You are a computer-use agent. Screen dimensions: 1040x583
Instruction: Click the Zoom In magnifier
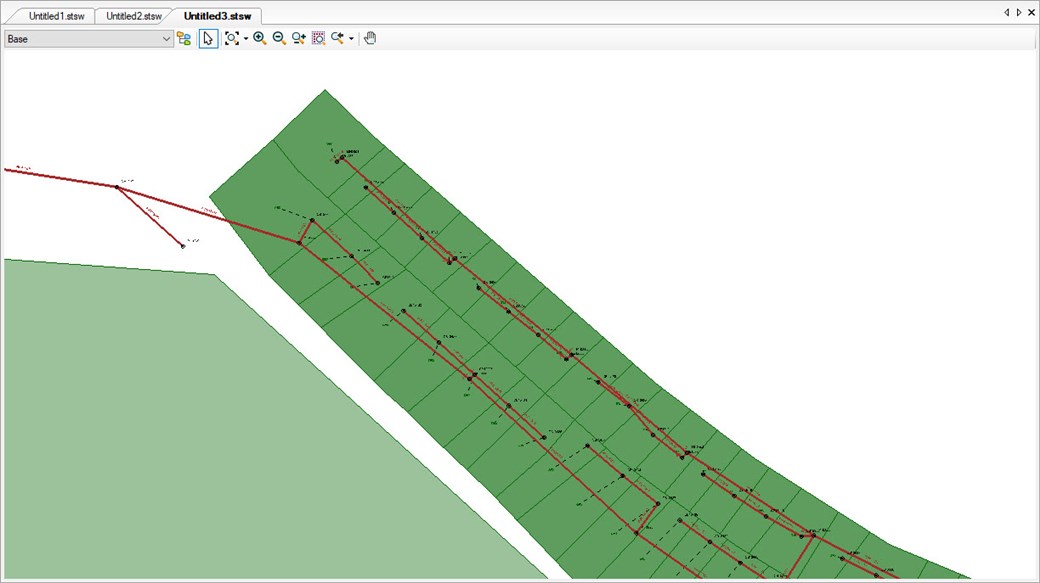point(260,38)
